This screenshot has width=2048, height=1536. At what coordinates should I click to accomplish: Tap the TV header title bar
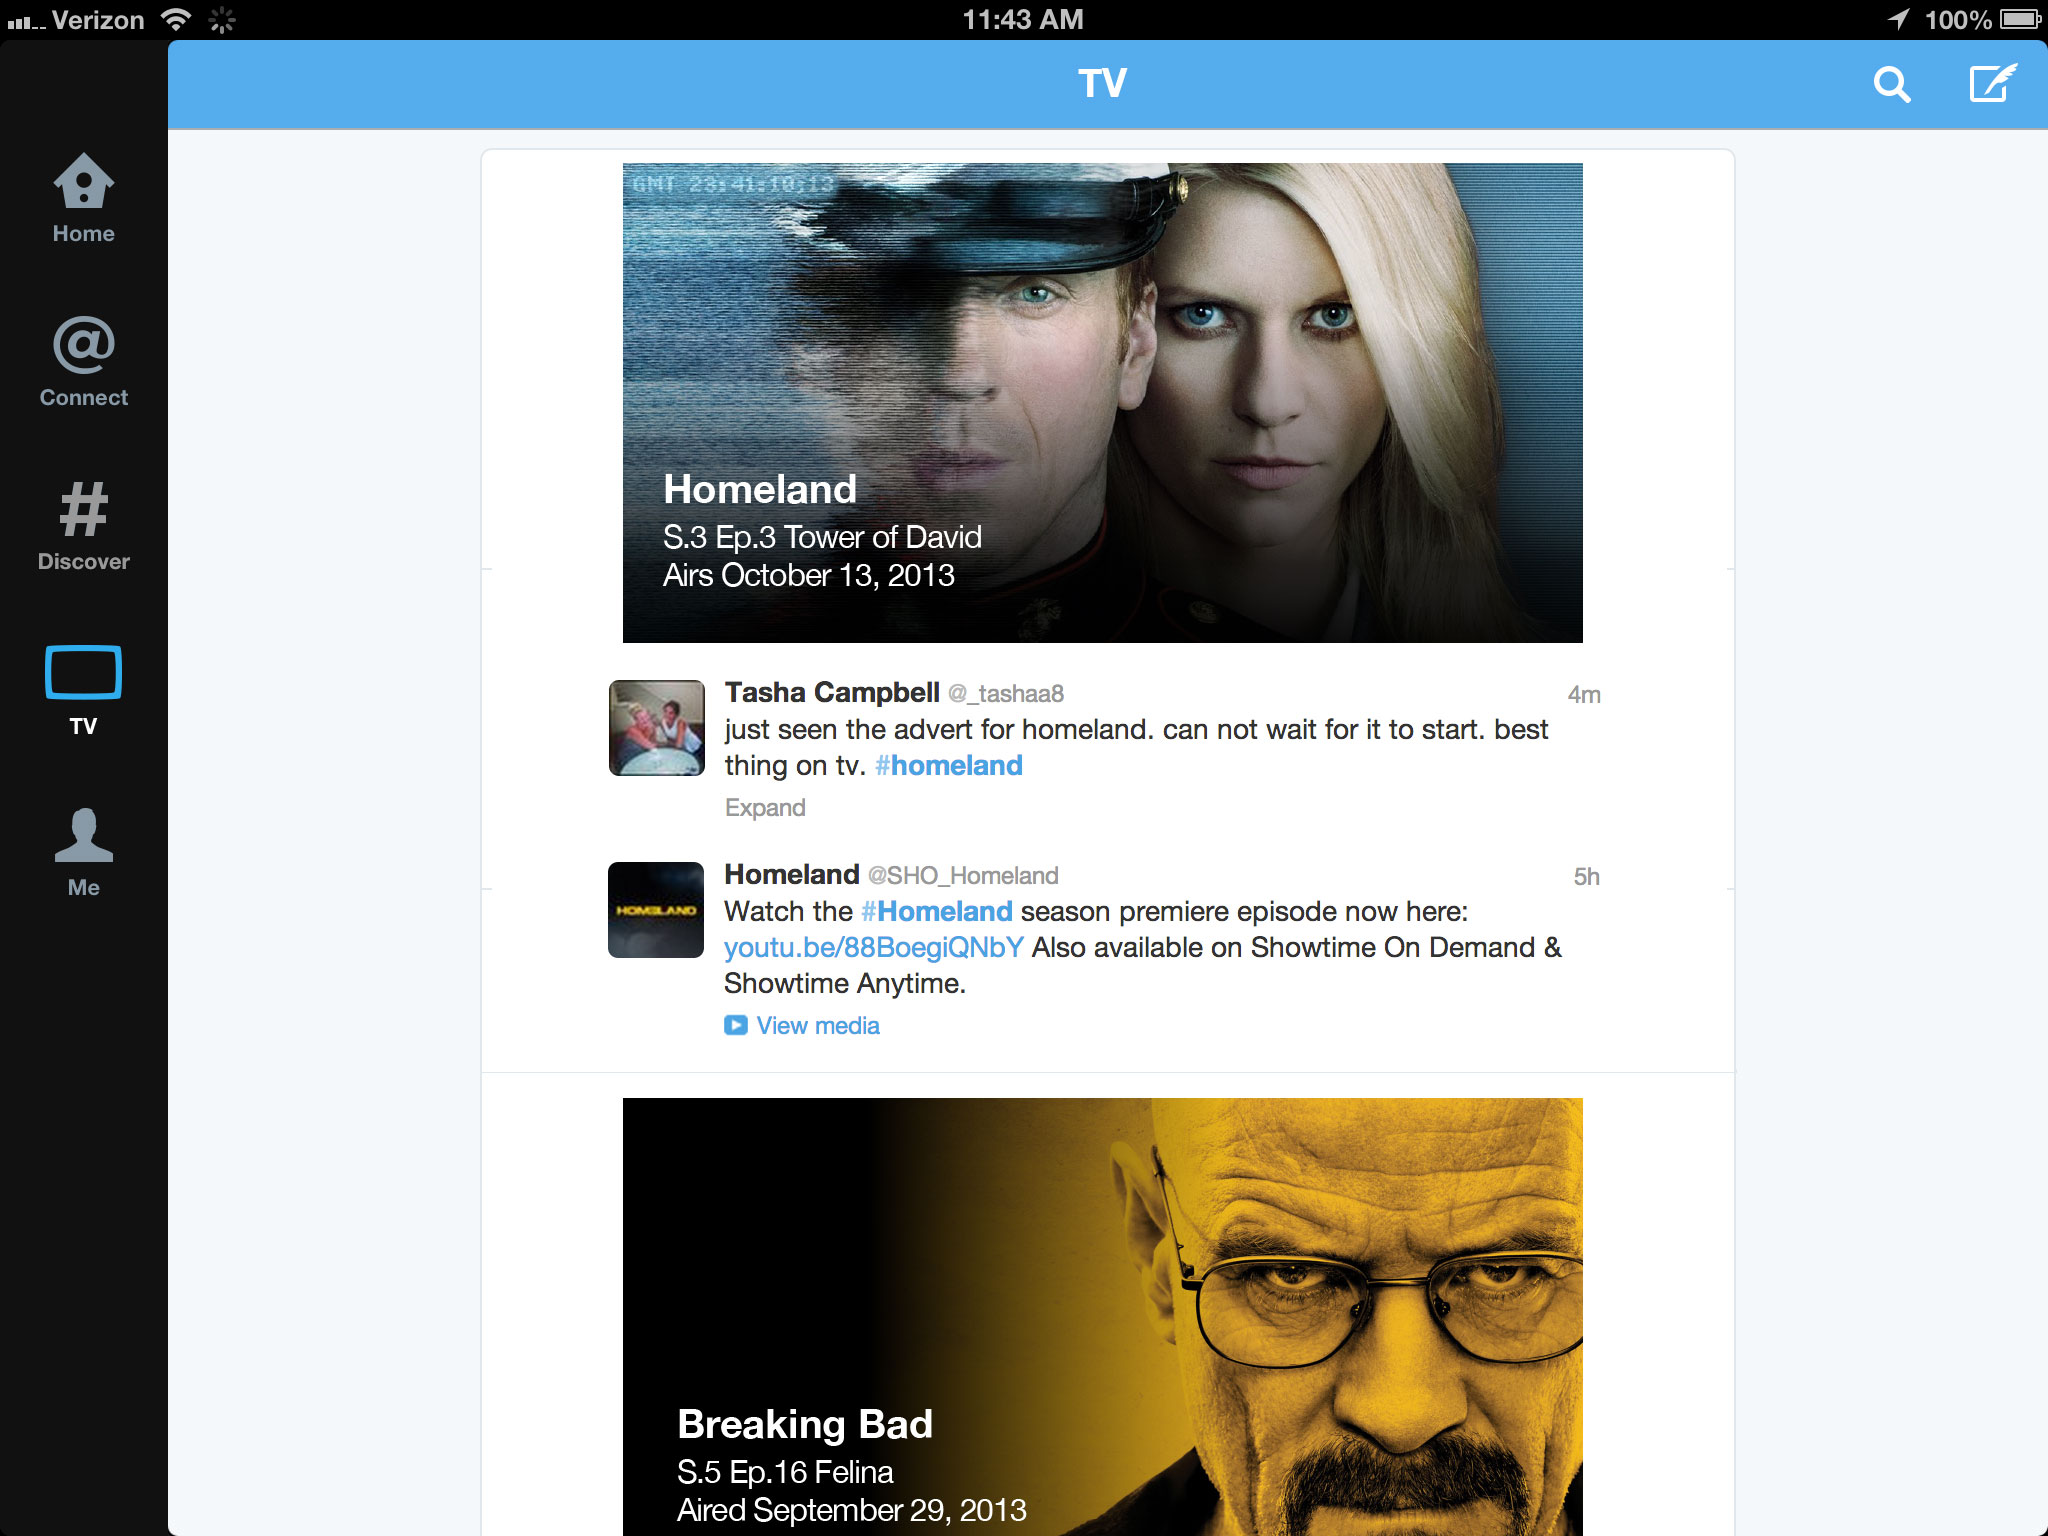pos(1102,84)
